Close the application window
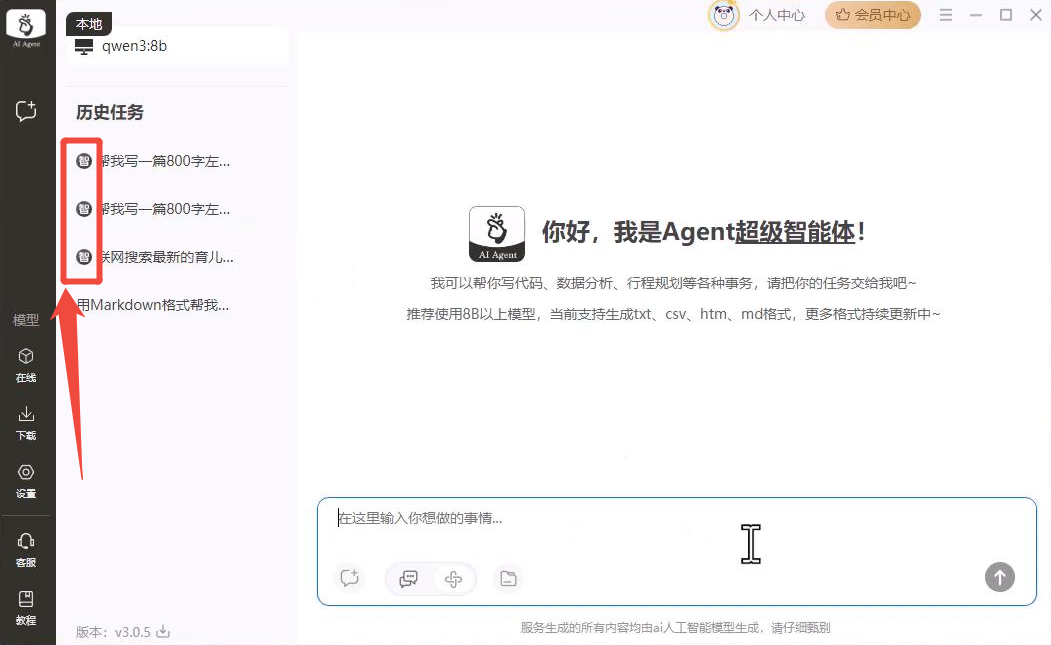This screenshot has width=1051, height=645. point(1036,15)
